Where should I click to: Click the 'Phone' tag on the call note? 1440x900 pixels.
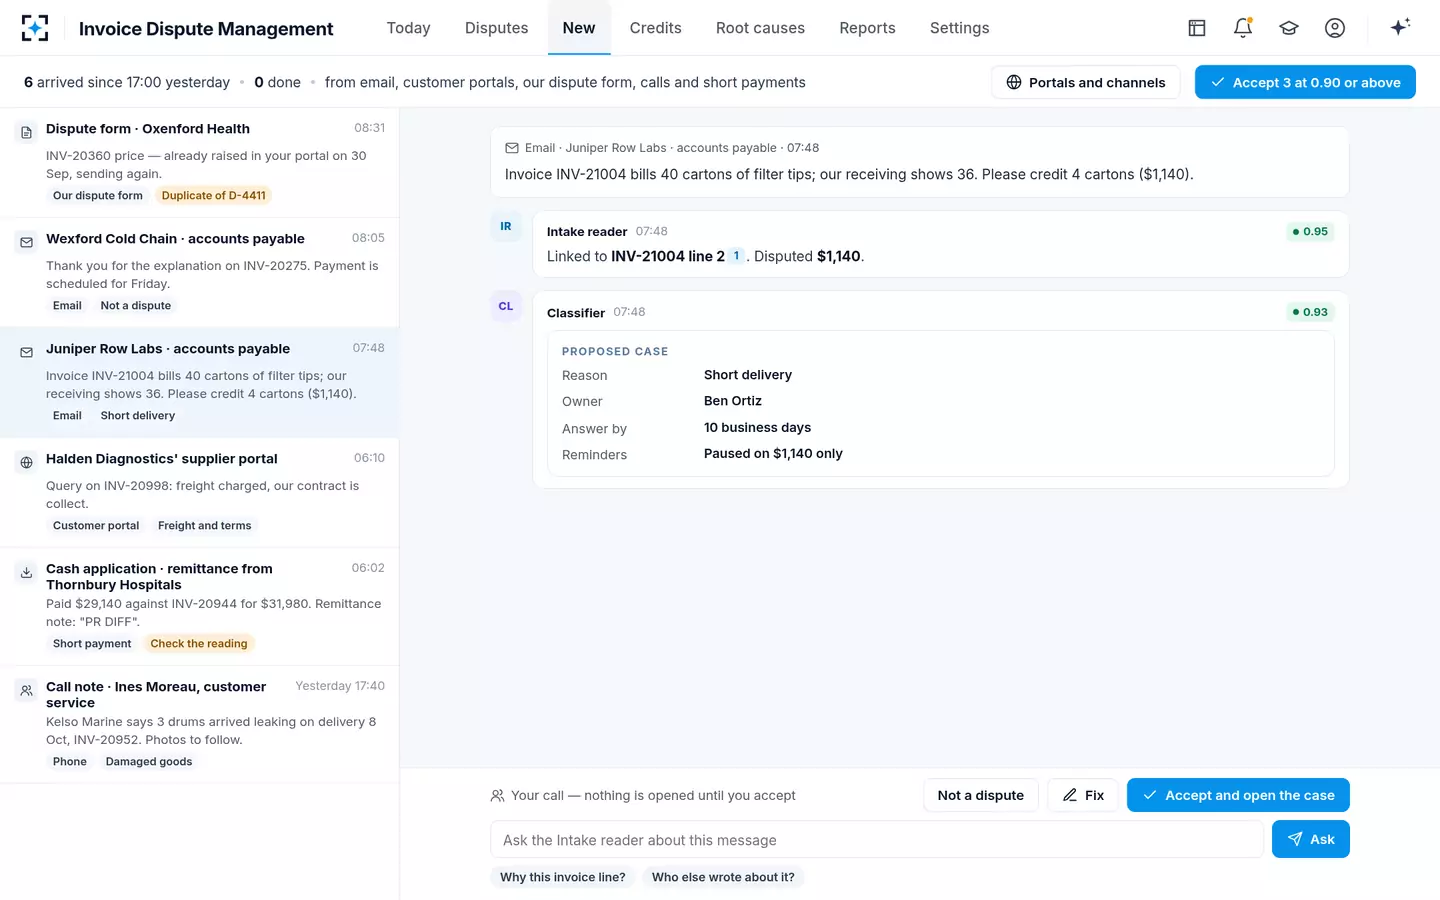pyautogui.click(x=70, y=762)
